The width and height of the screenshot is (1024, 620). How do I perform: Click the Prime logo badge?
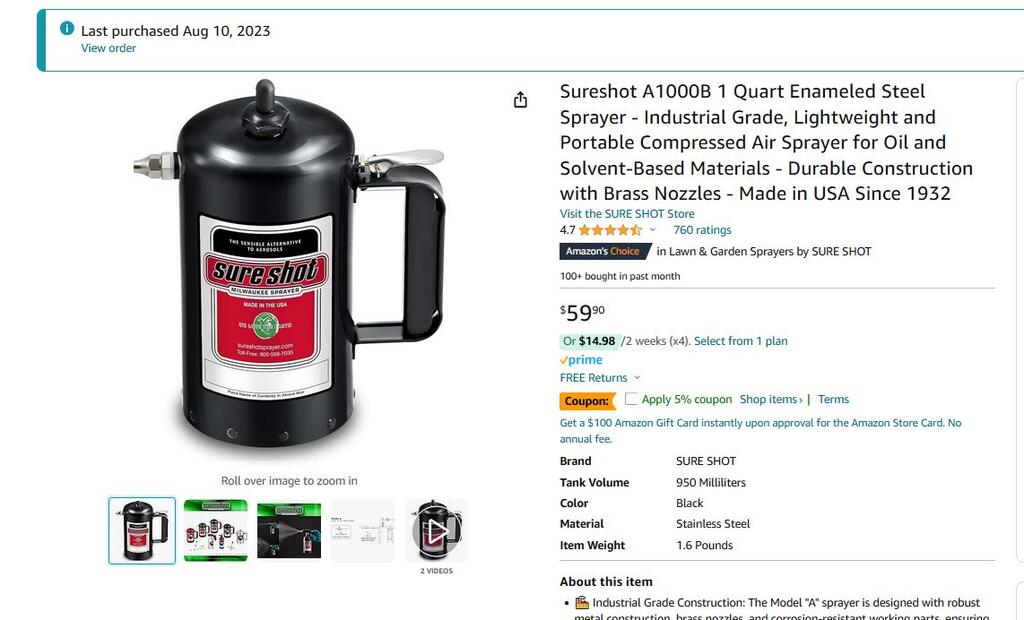pyautogui.click(x=581, y=360)
